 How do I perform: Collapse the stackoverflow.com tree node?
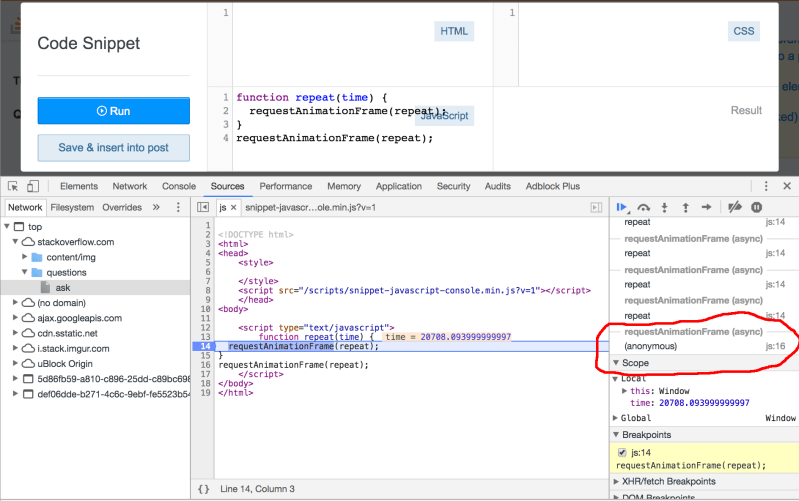15,242
